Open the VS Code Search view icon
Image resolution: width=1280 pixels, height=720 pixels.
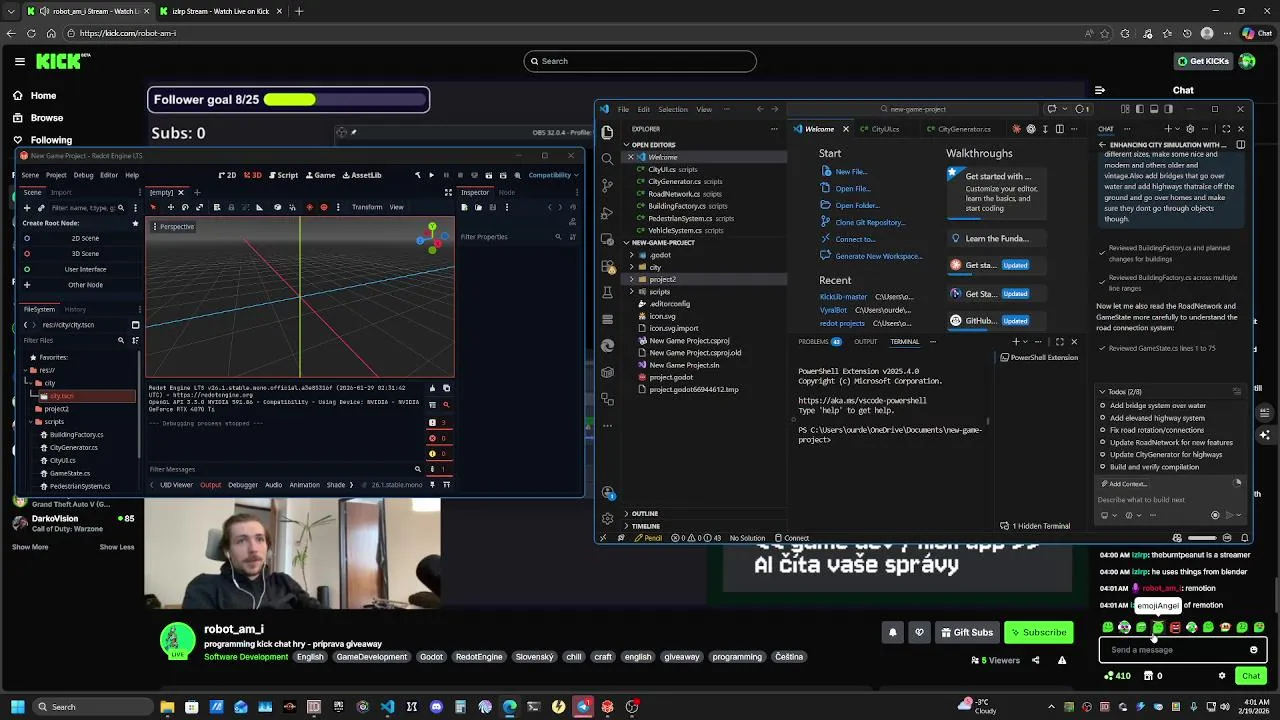607,159
